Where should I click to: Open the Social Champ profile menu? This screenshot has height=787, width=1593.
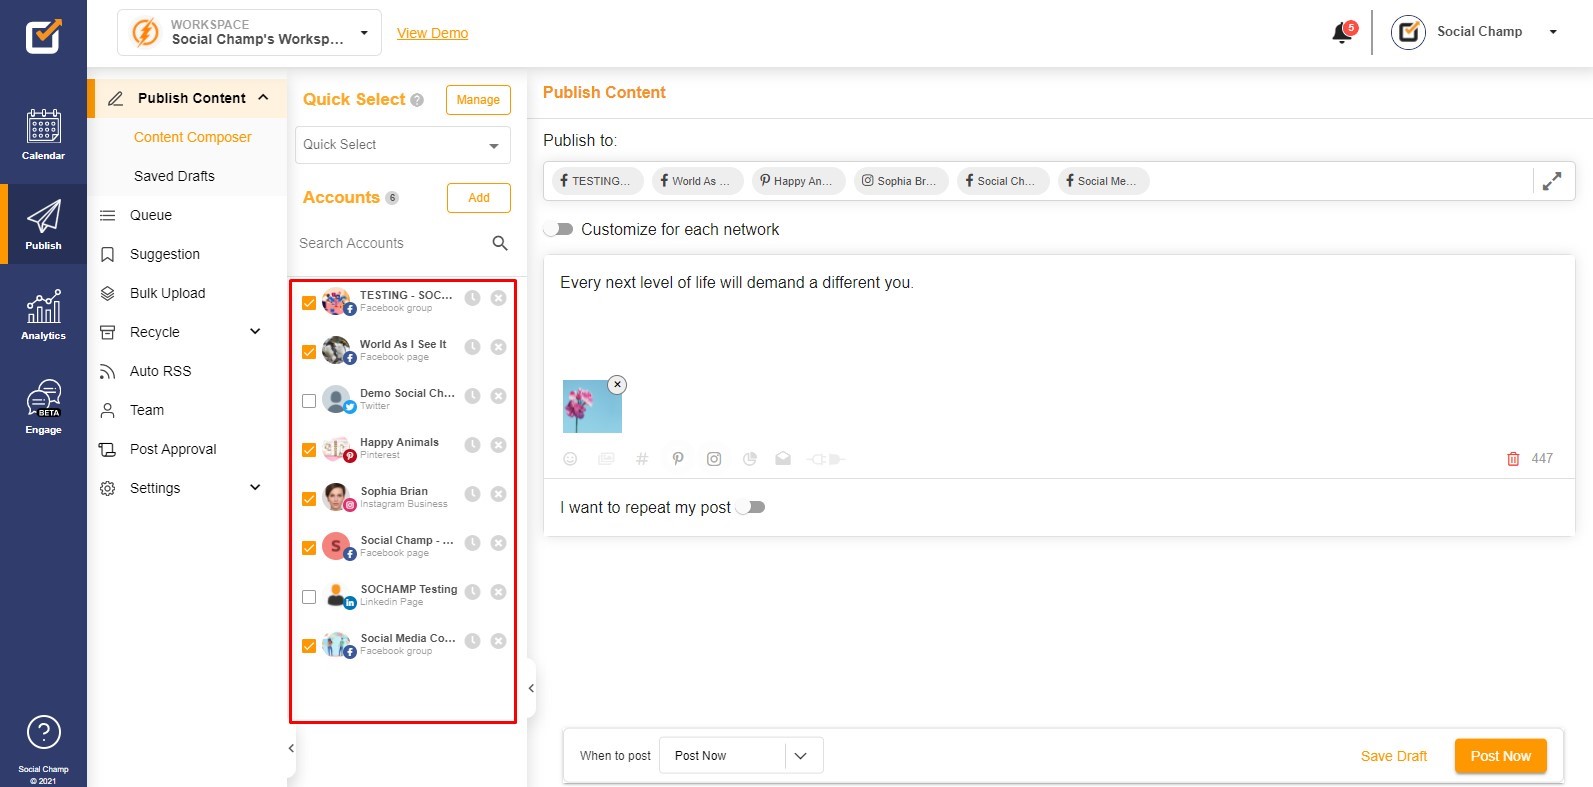click(1475, 32)
